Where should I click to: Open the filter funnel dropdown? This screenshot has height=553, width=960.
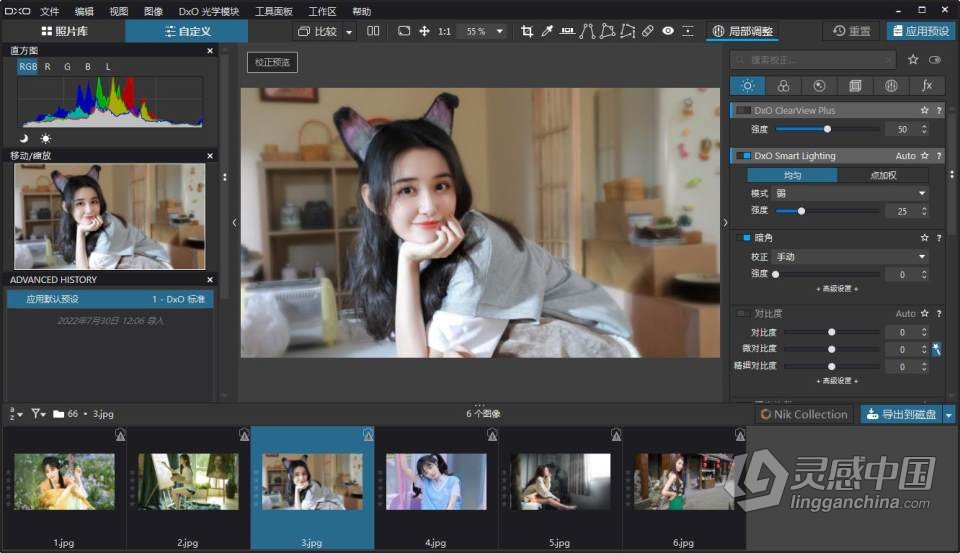coord(39,414)
